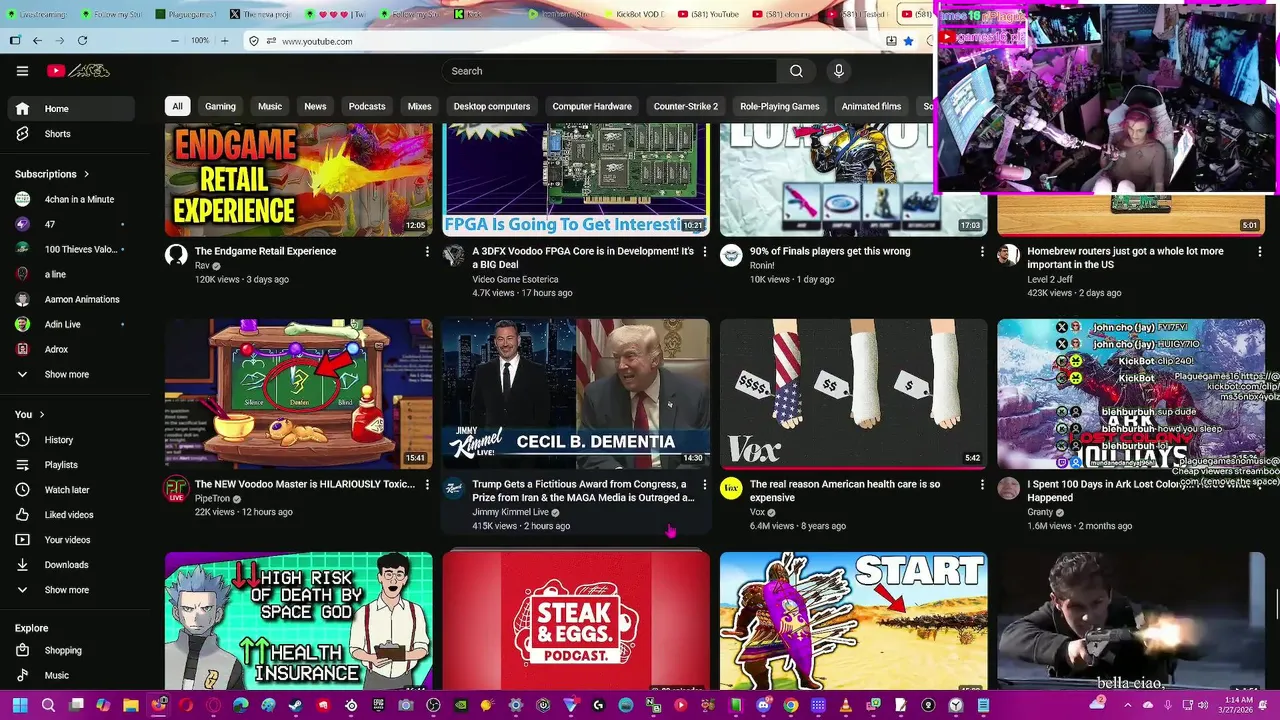Zoom in with the plus button
1280x720 pixels.
tap(224, 41)
